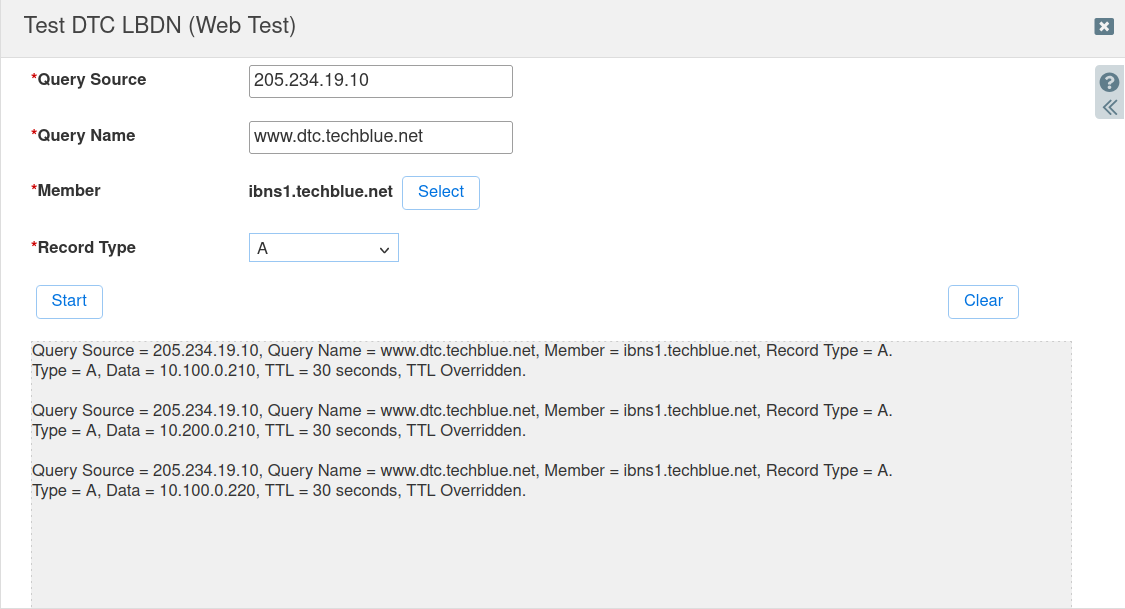Viewport: 1125px width, 609px height.
Task: Click the Record Type dropdown arrow
Action: pyautogui.click(x=387, y=247)
